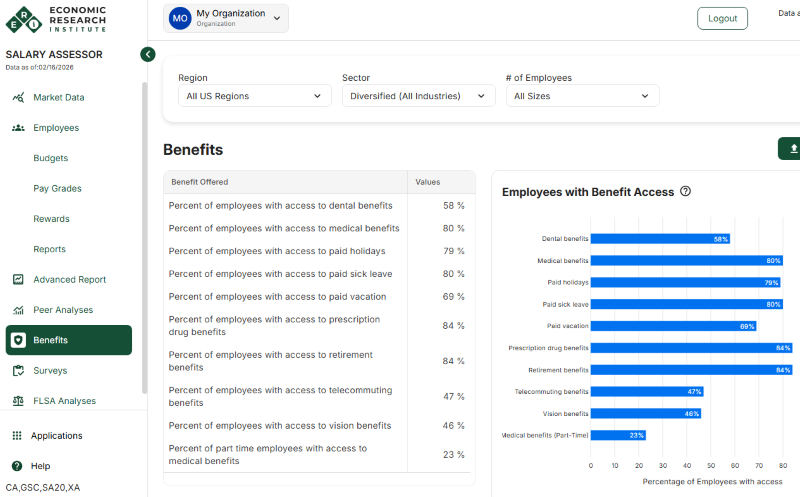Click the Peer Analyses bar chart icon
The width and height of the screenshot is (800, 497).
click(x=18, y=310)
